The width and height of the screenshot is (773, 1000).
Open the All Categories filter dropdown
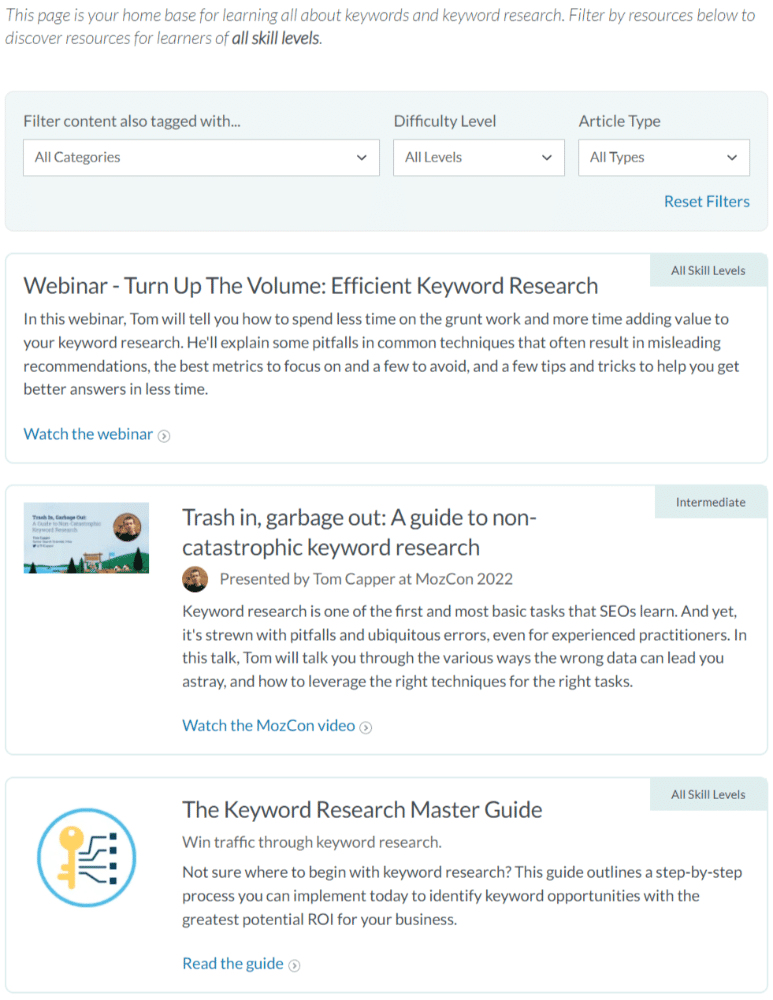[x=200, y=157]
